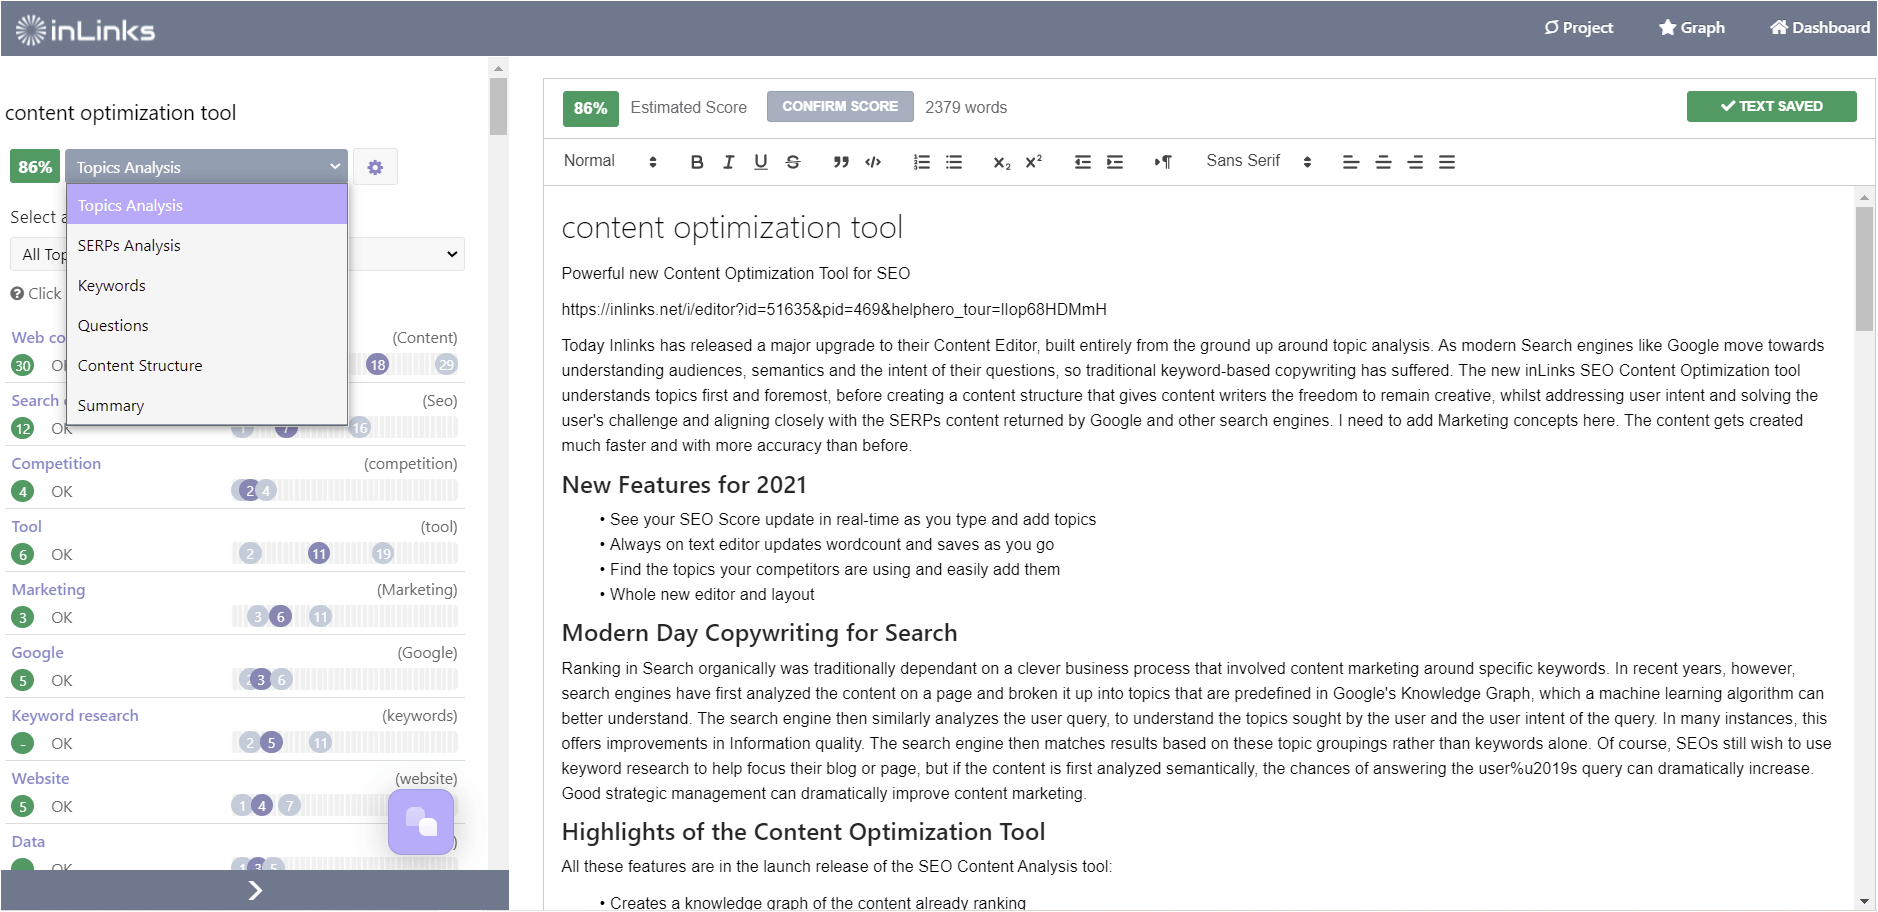Apply subscript formatting
The width and height of the screenshot is (1878, 912).
[x=1002, y=162]
